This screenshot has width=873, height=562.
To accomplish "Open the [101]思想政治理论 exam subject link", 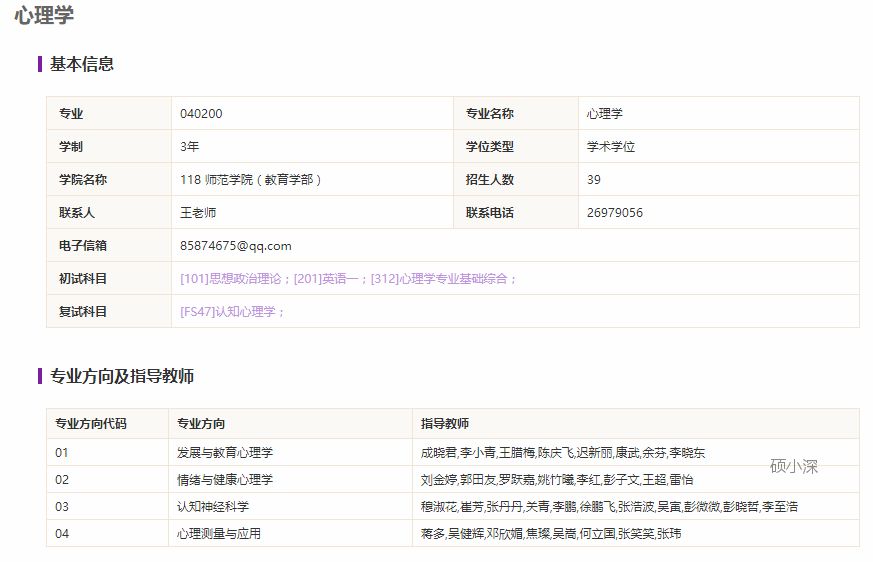I will click(x=231, y=278).
